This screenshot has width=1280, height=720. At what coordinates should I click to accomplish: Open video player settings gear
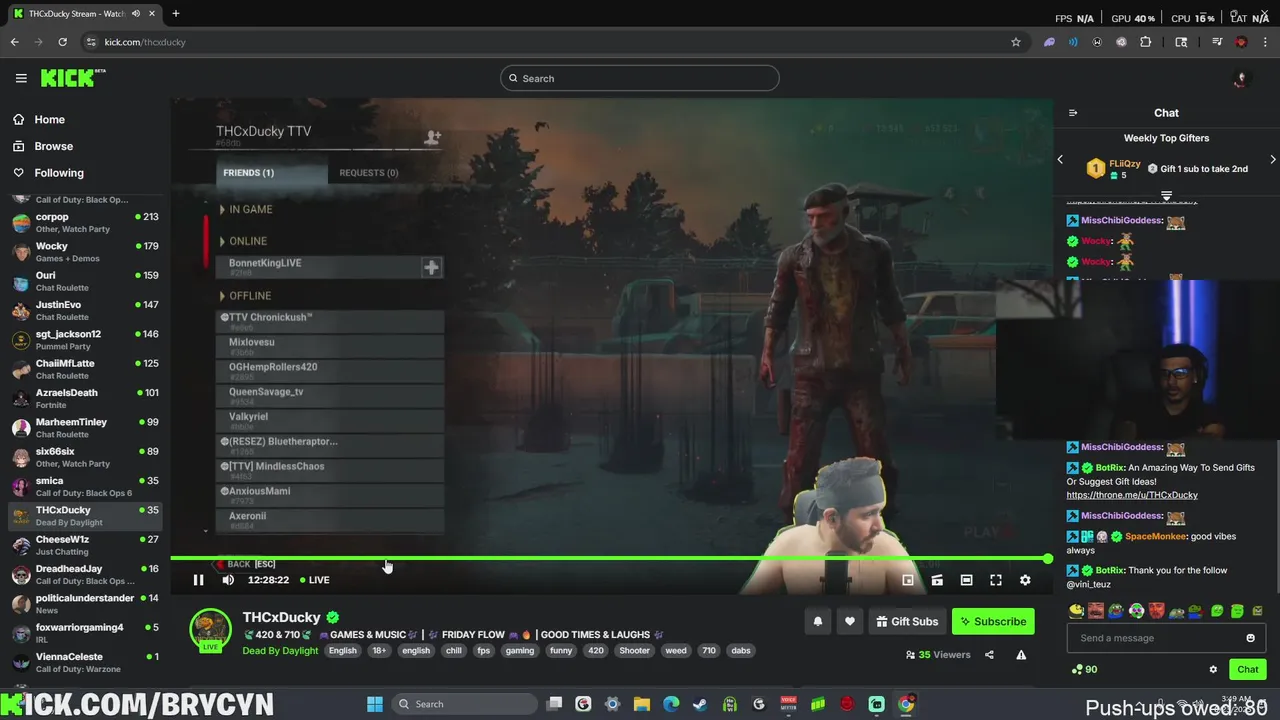click(1025, 580)
